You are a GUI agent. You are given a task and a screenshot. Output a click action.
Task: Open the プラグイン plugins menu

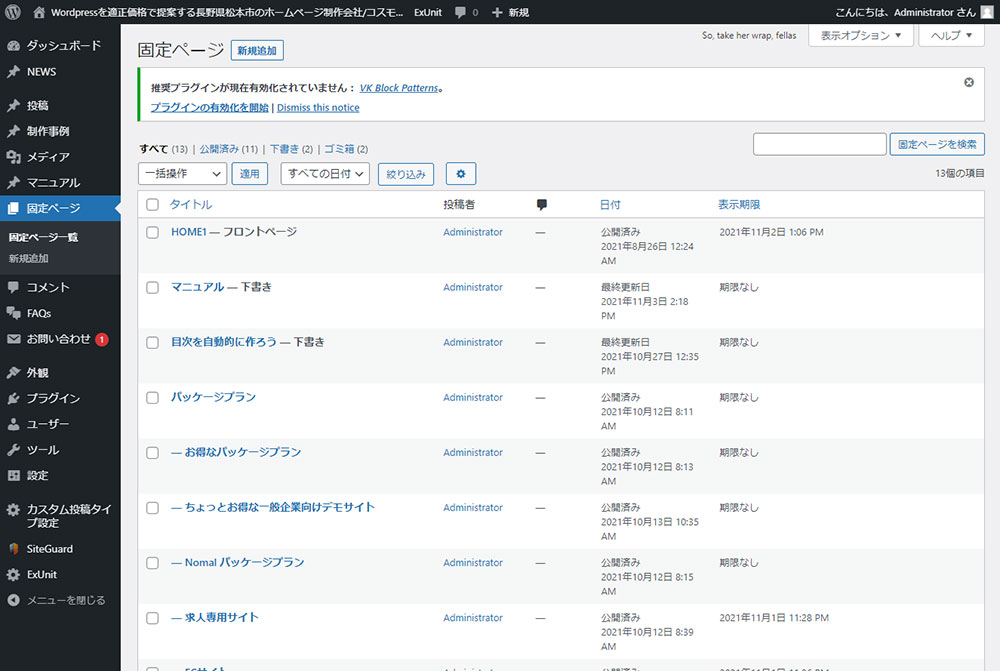point(53,398)
